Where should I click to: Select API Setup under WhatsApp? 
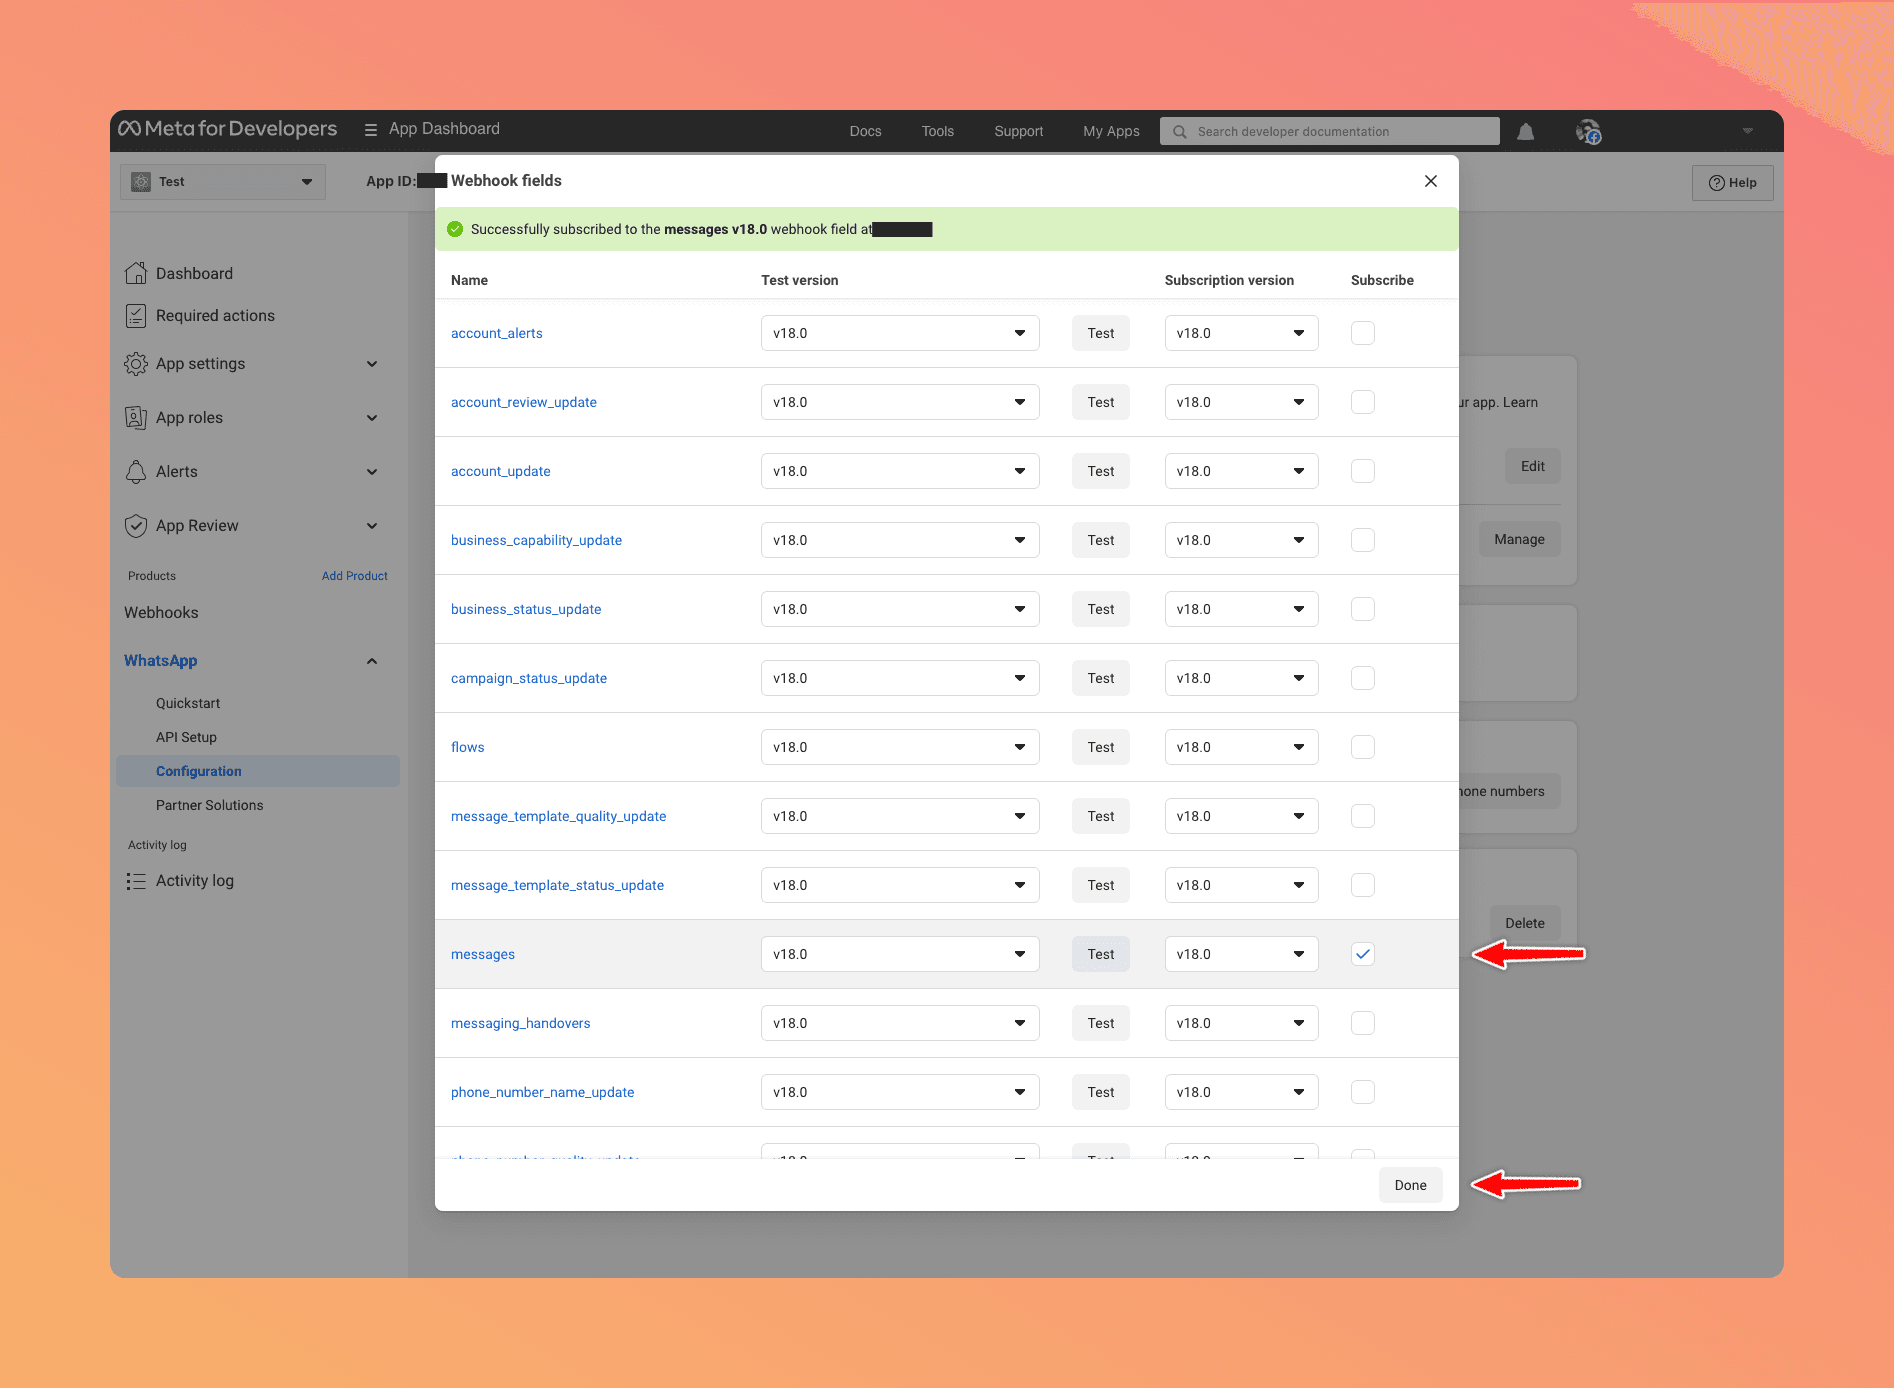186,737
